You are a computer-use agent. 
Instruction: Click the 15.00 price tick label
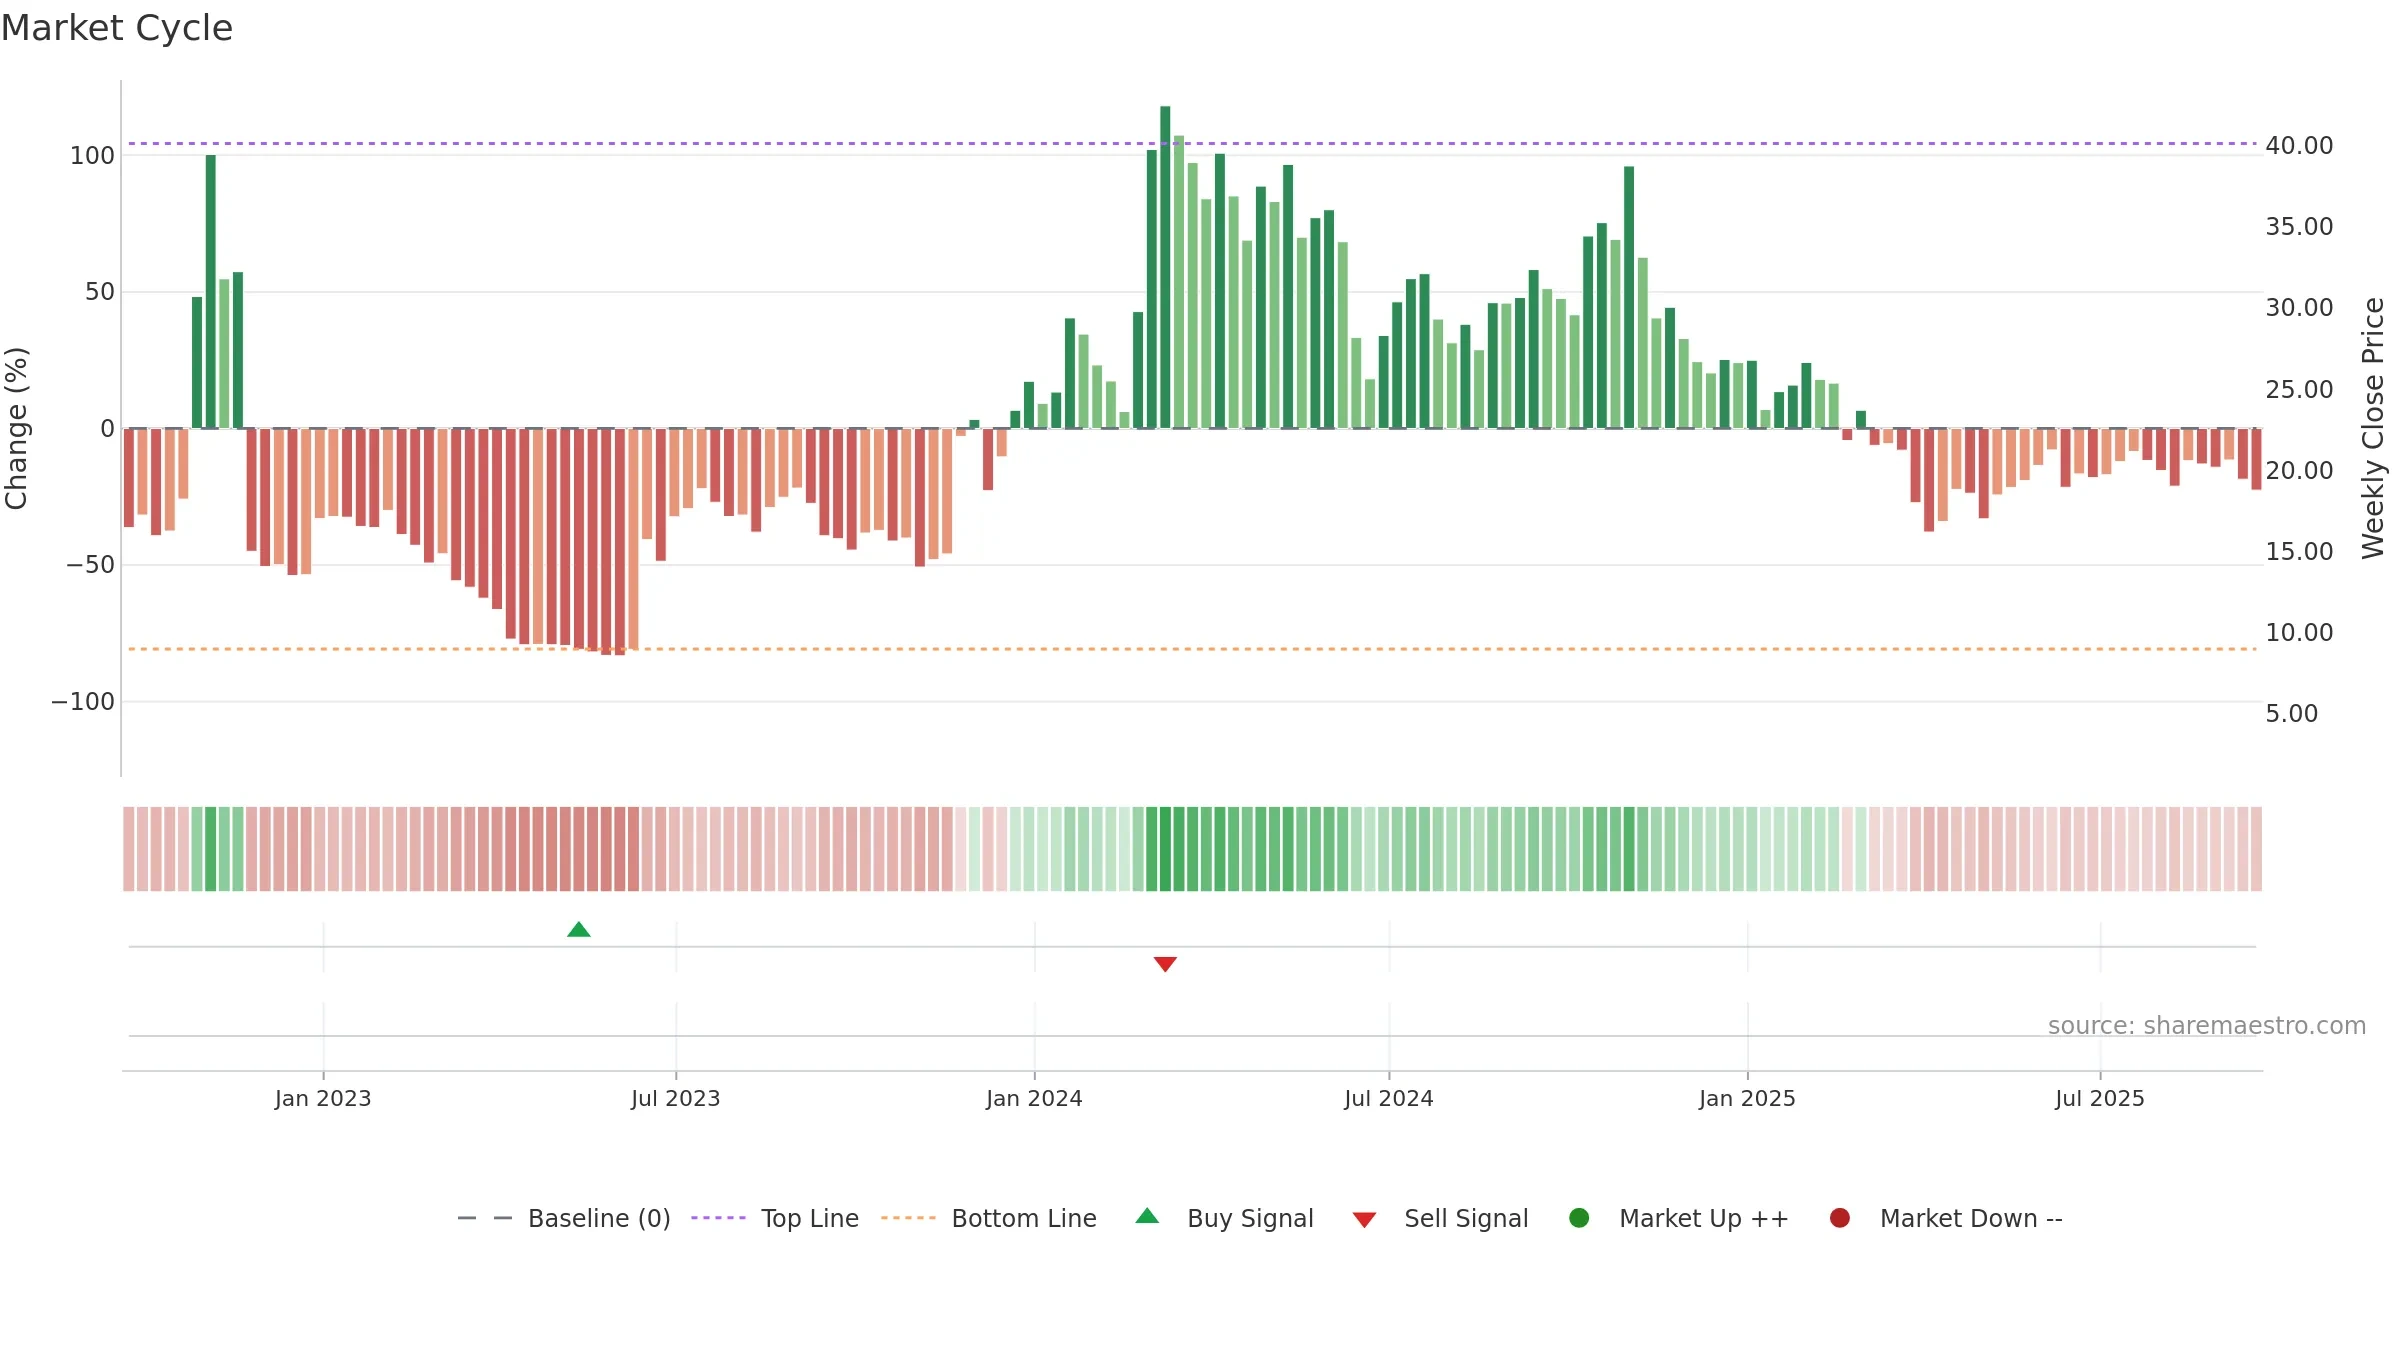tap(2299, 552)
